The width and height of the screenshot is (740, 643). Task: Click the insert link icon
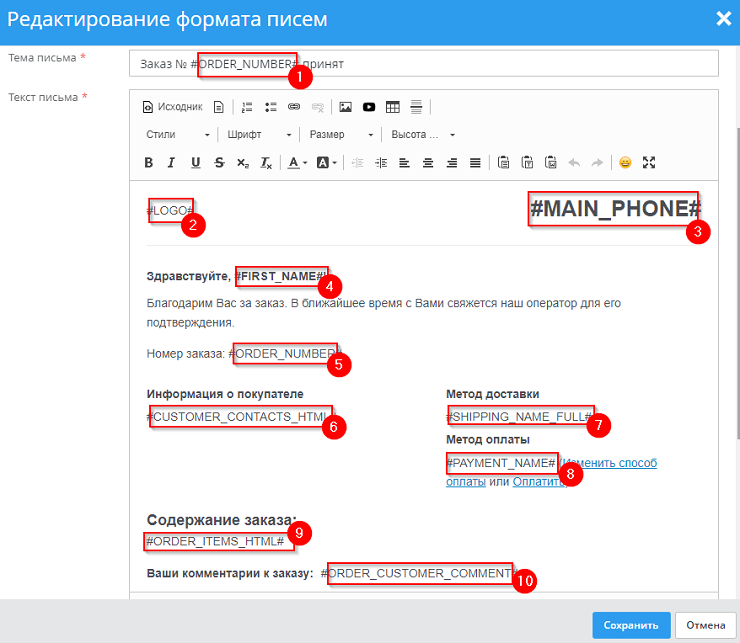294,106
